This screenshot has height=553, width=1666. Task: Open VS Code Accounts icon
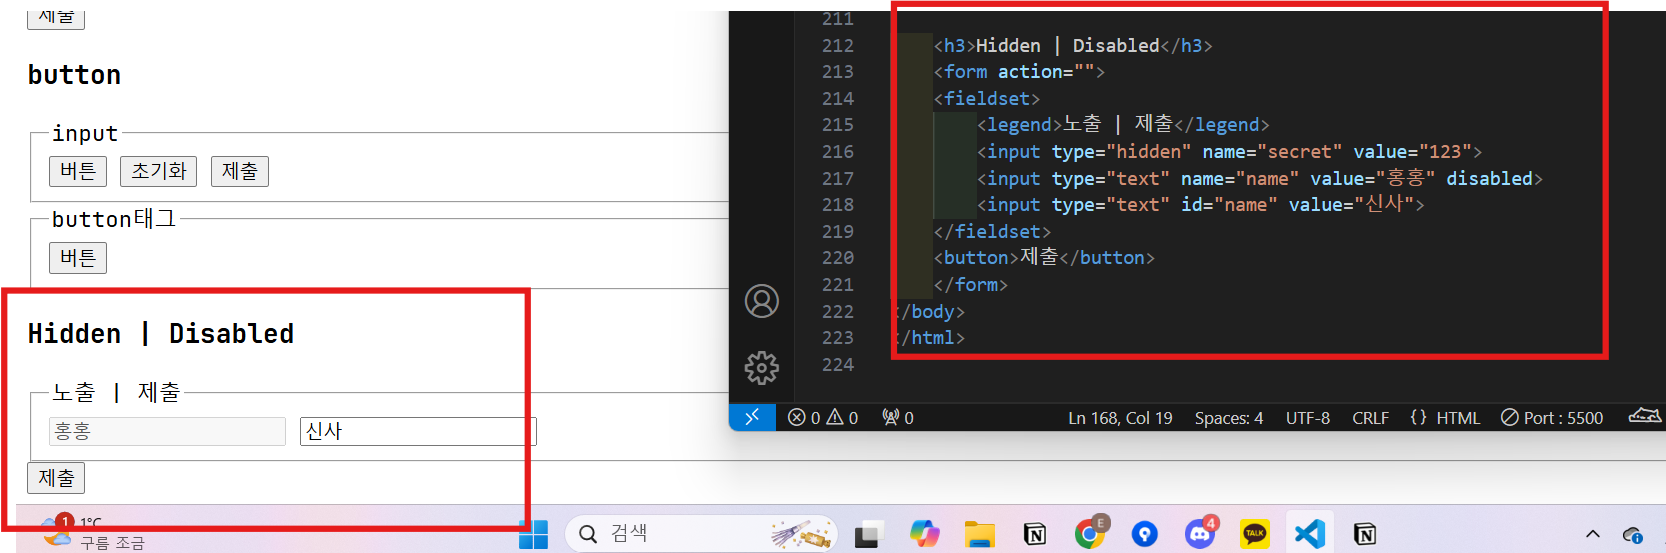[x=761, y=301]
